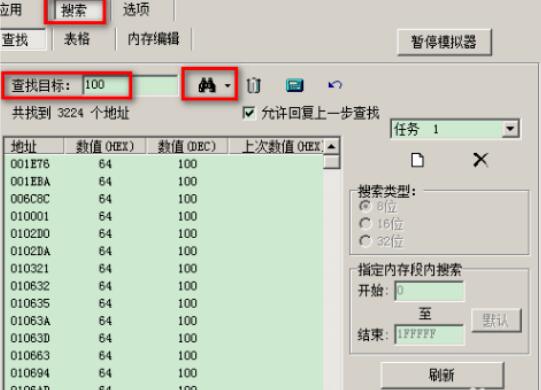Select address row 006C8C
This screenshot has width=541, height=390.
click(x=164, y=199)
